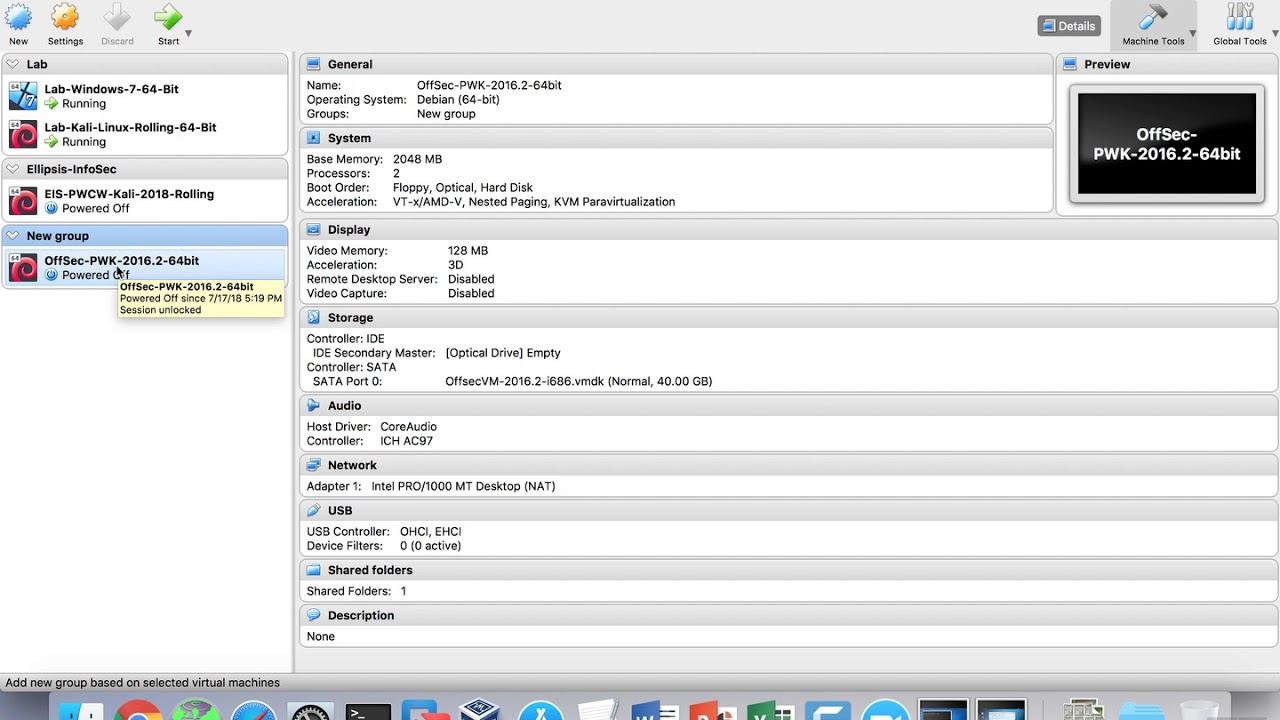
Task: Click Lab-Windows-7 Running status arrow icon
Action: pos(51,103)
